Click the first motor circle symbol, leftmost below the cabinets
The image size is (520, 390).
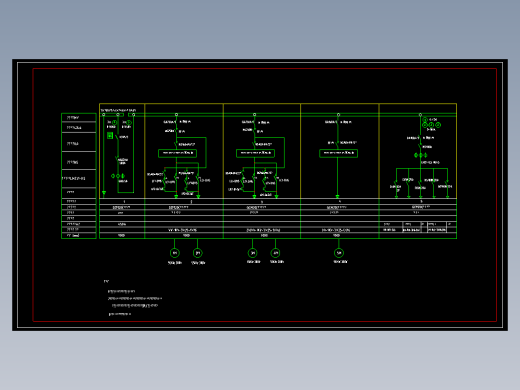[x=175, y=253]
